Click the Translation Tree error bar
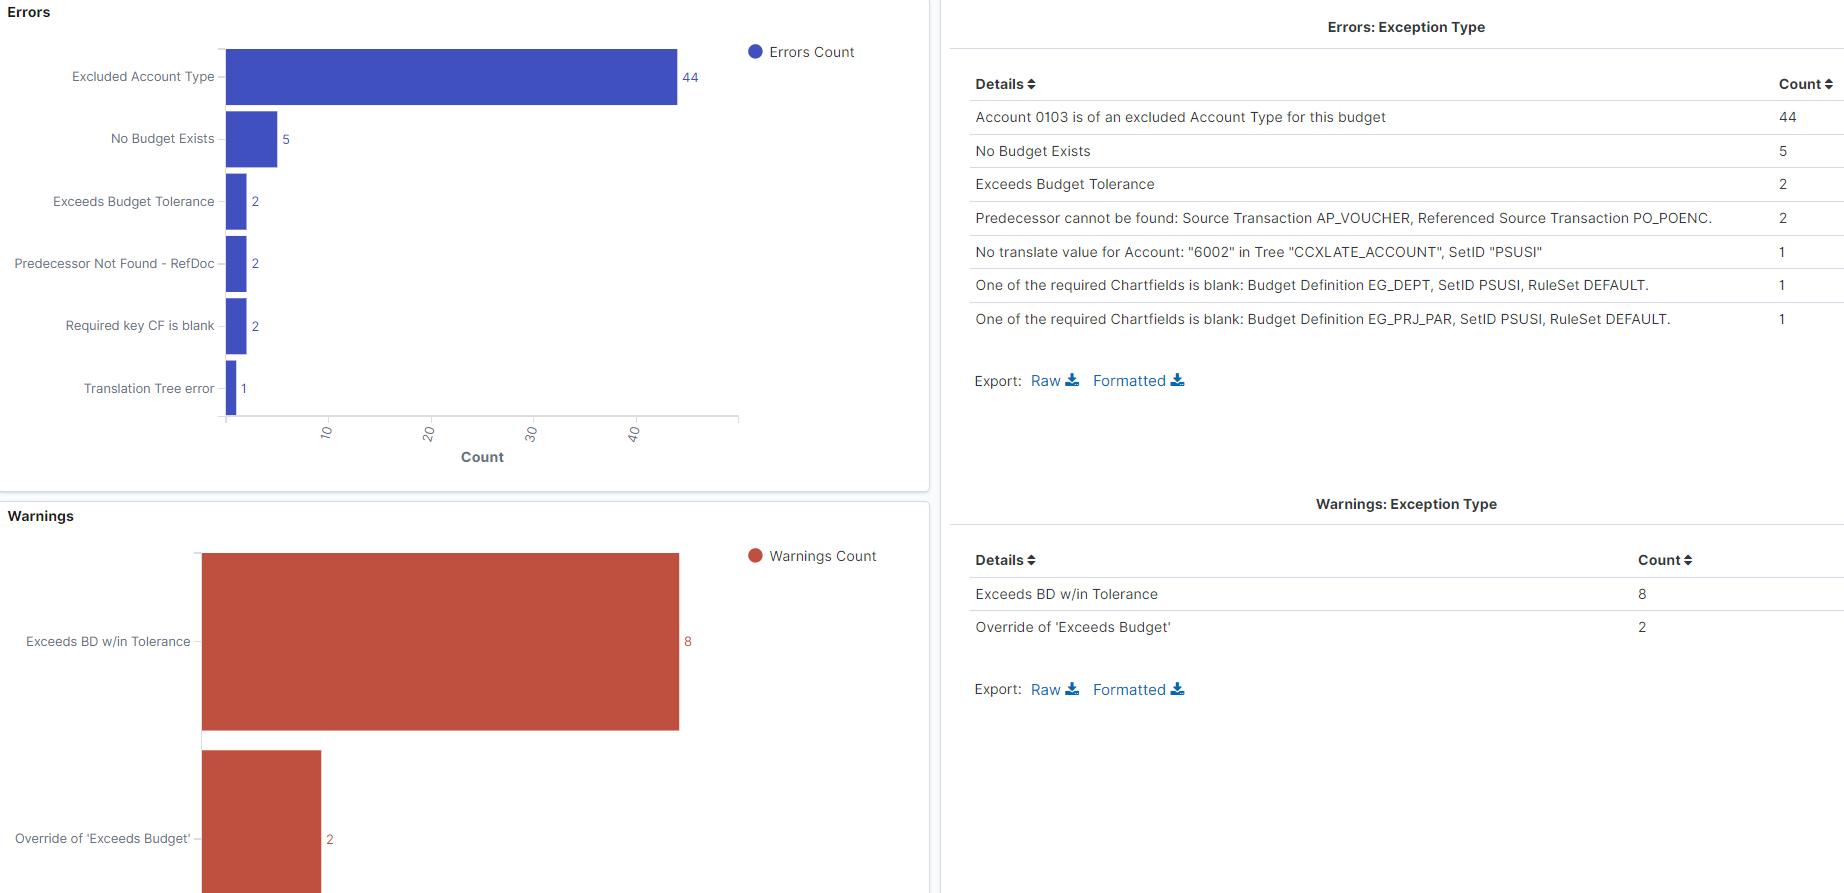The height and width of the screenshot is (893, 1844). 231,388
